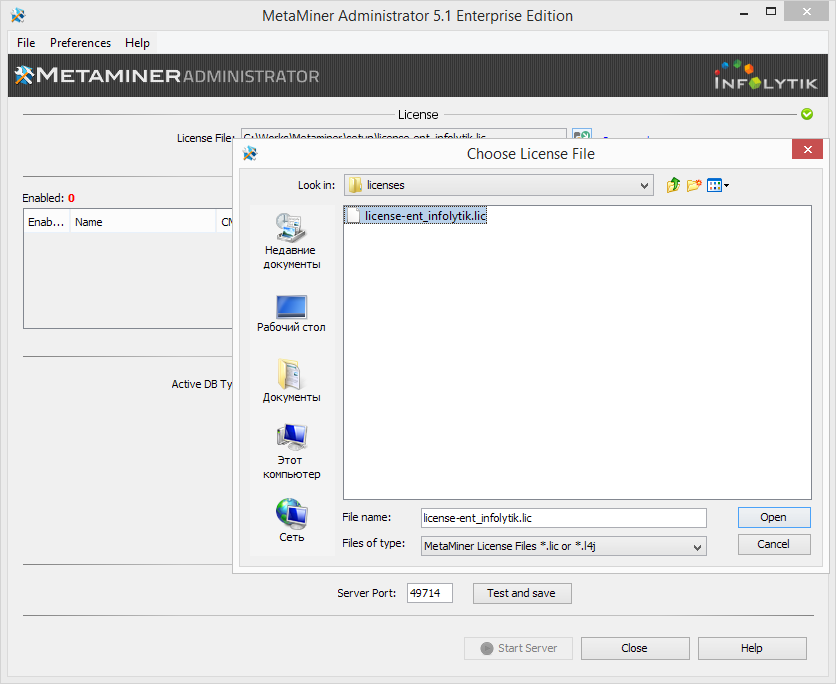This screenshot has height=684, width=836.
Task: Open the Help menu
Action: tap(137, 43)
